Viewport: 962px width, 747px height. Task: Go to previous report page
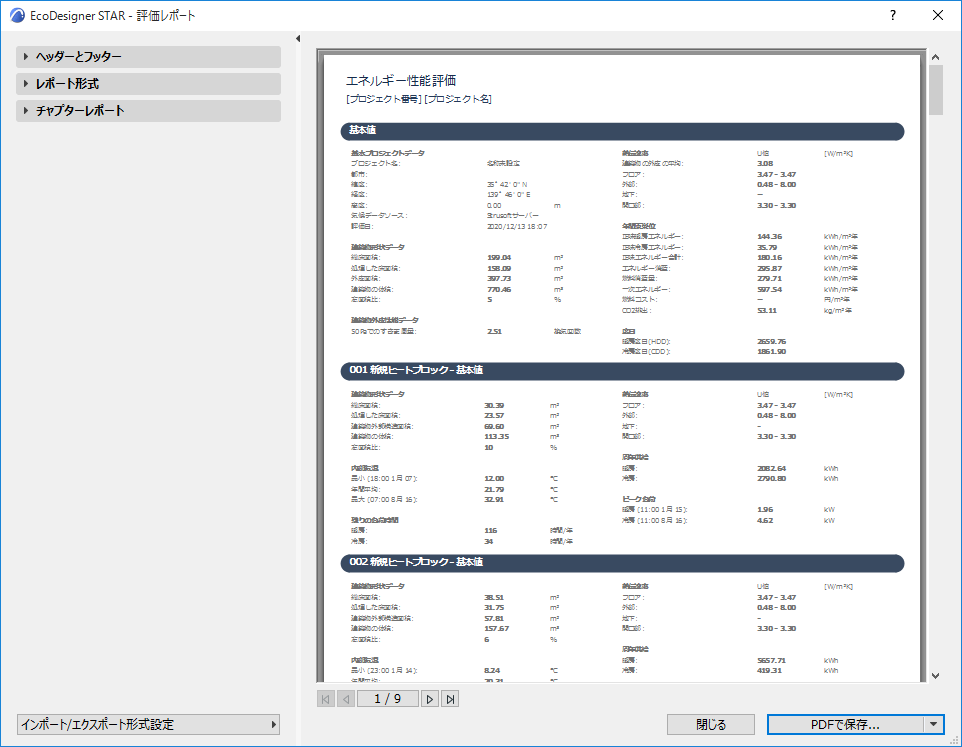346,699
